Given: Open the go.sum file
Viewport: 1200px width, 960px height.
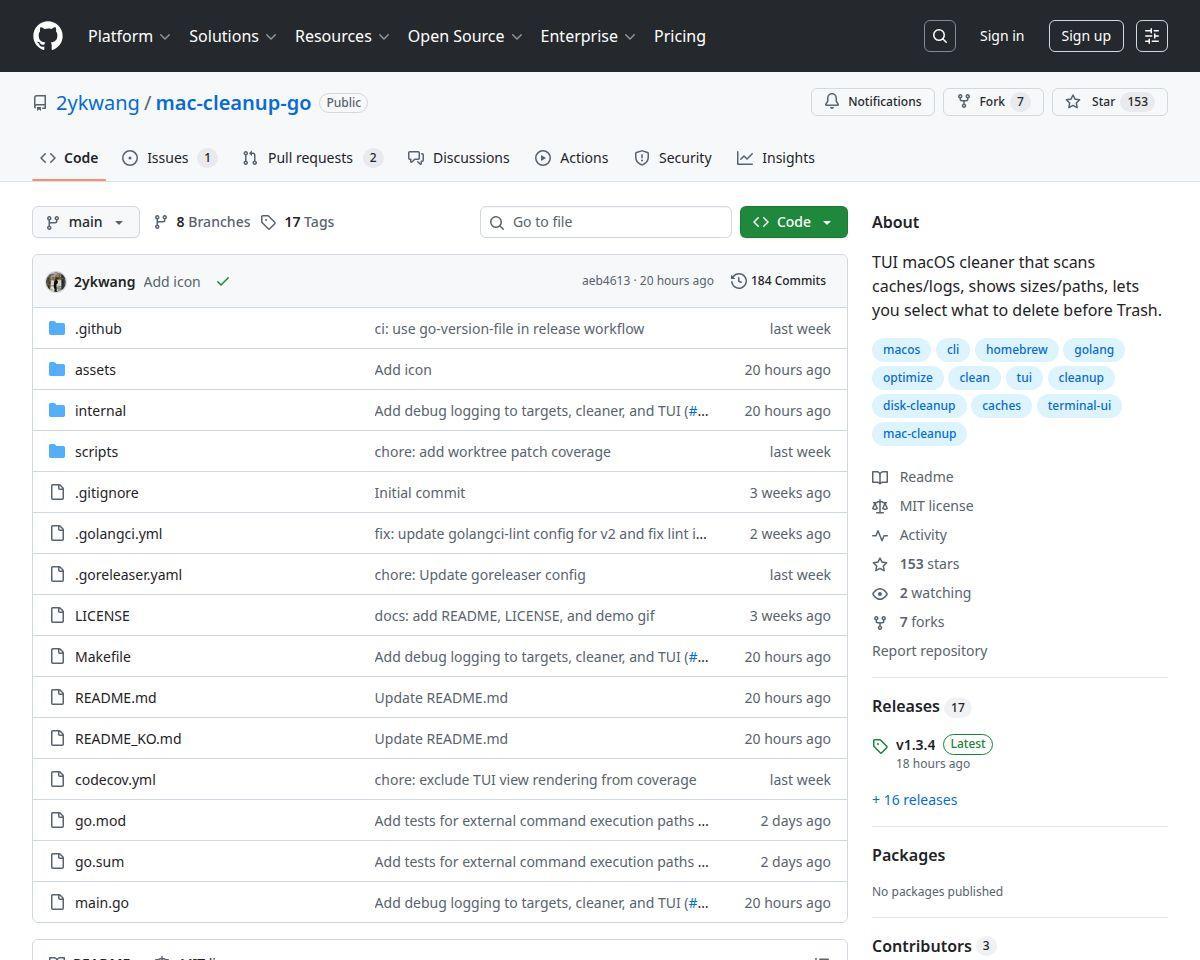Looking at the screenshot, I should [x=99, y=862].
